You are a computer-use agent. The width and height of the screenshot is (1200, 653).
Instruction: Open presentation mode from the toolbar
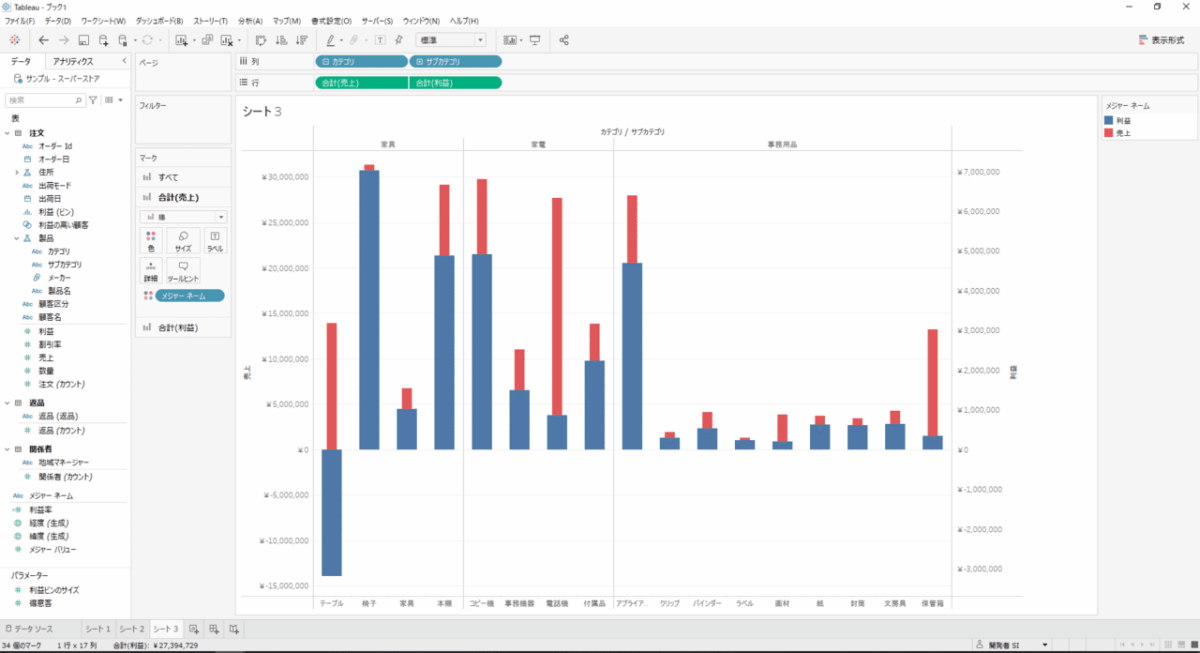535,40
